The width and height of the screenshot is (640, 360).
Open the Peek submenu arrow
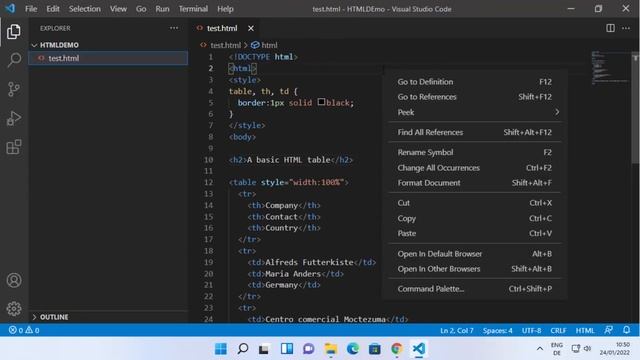click(x=557, y=112)
